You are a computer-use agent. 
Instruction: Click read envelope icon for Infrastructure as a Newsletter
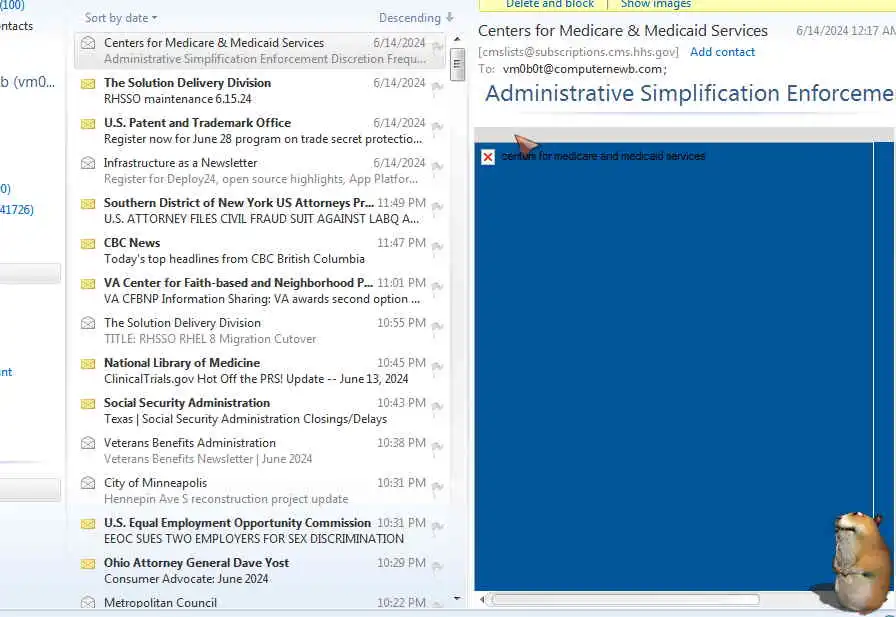pos(88,163)
